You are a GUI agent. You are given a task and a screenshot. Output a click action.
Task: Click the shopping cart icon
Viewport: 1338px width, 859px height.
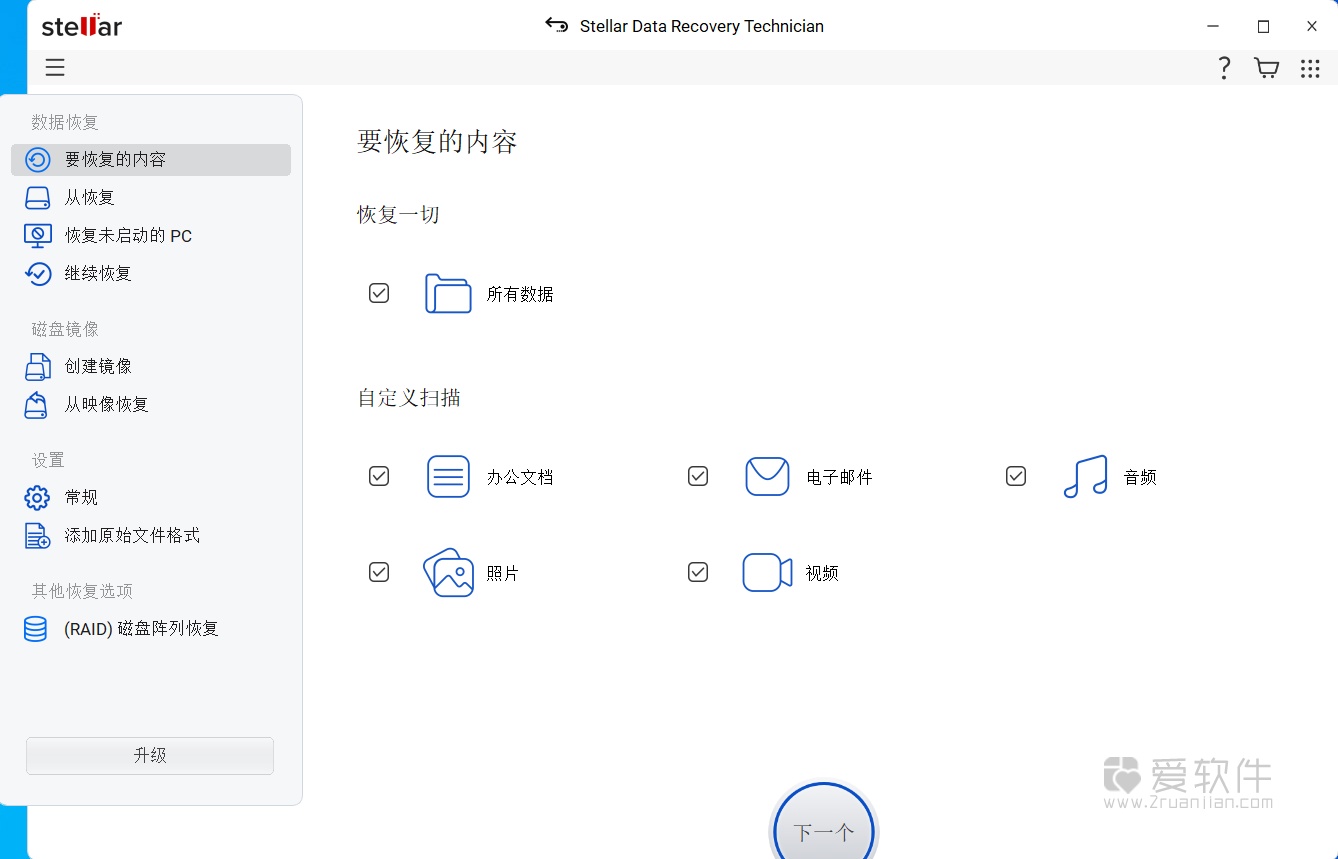point(1266,67)
